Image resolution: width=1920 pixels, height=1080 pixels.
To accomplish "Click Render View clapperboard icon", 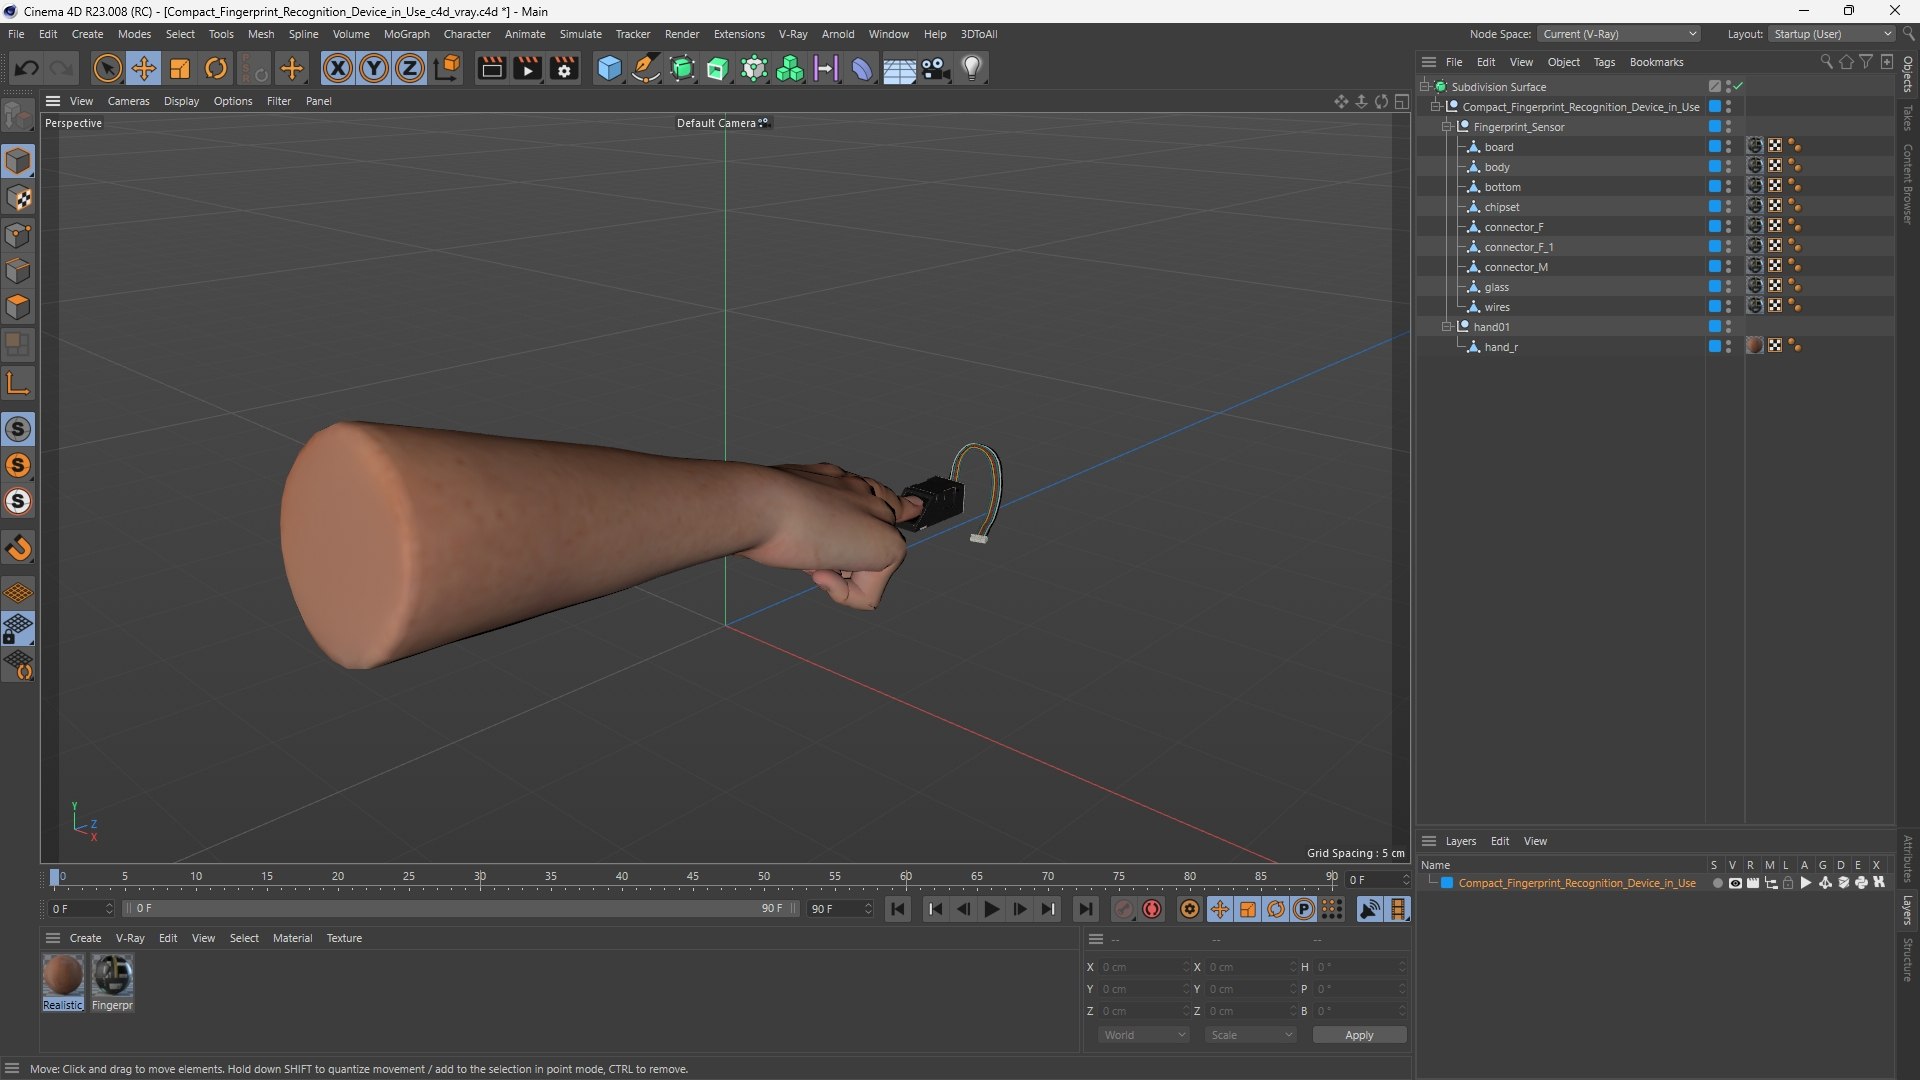I will click(491, 68).
